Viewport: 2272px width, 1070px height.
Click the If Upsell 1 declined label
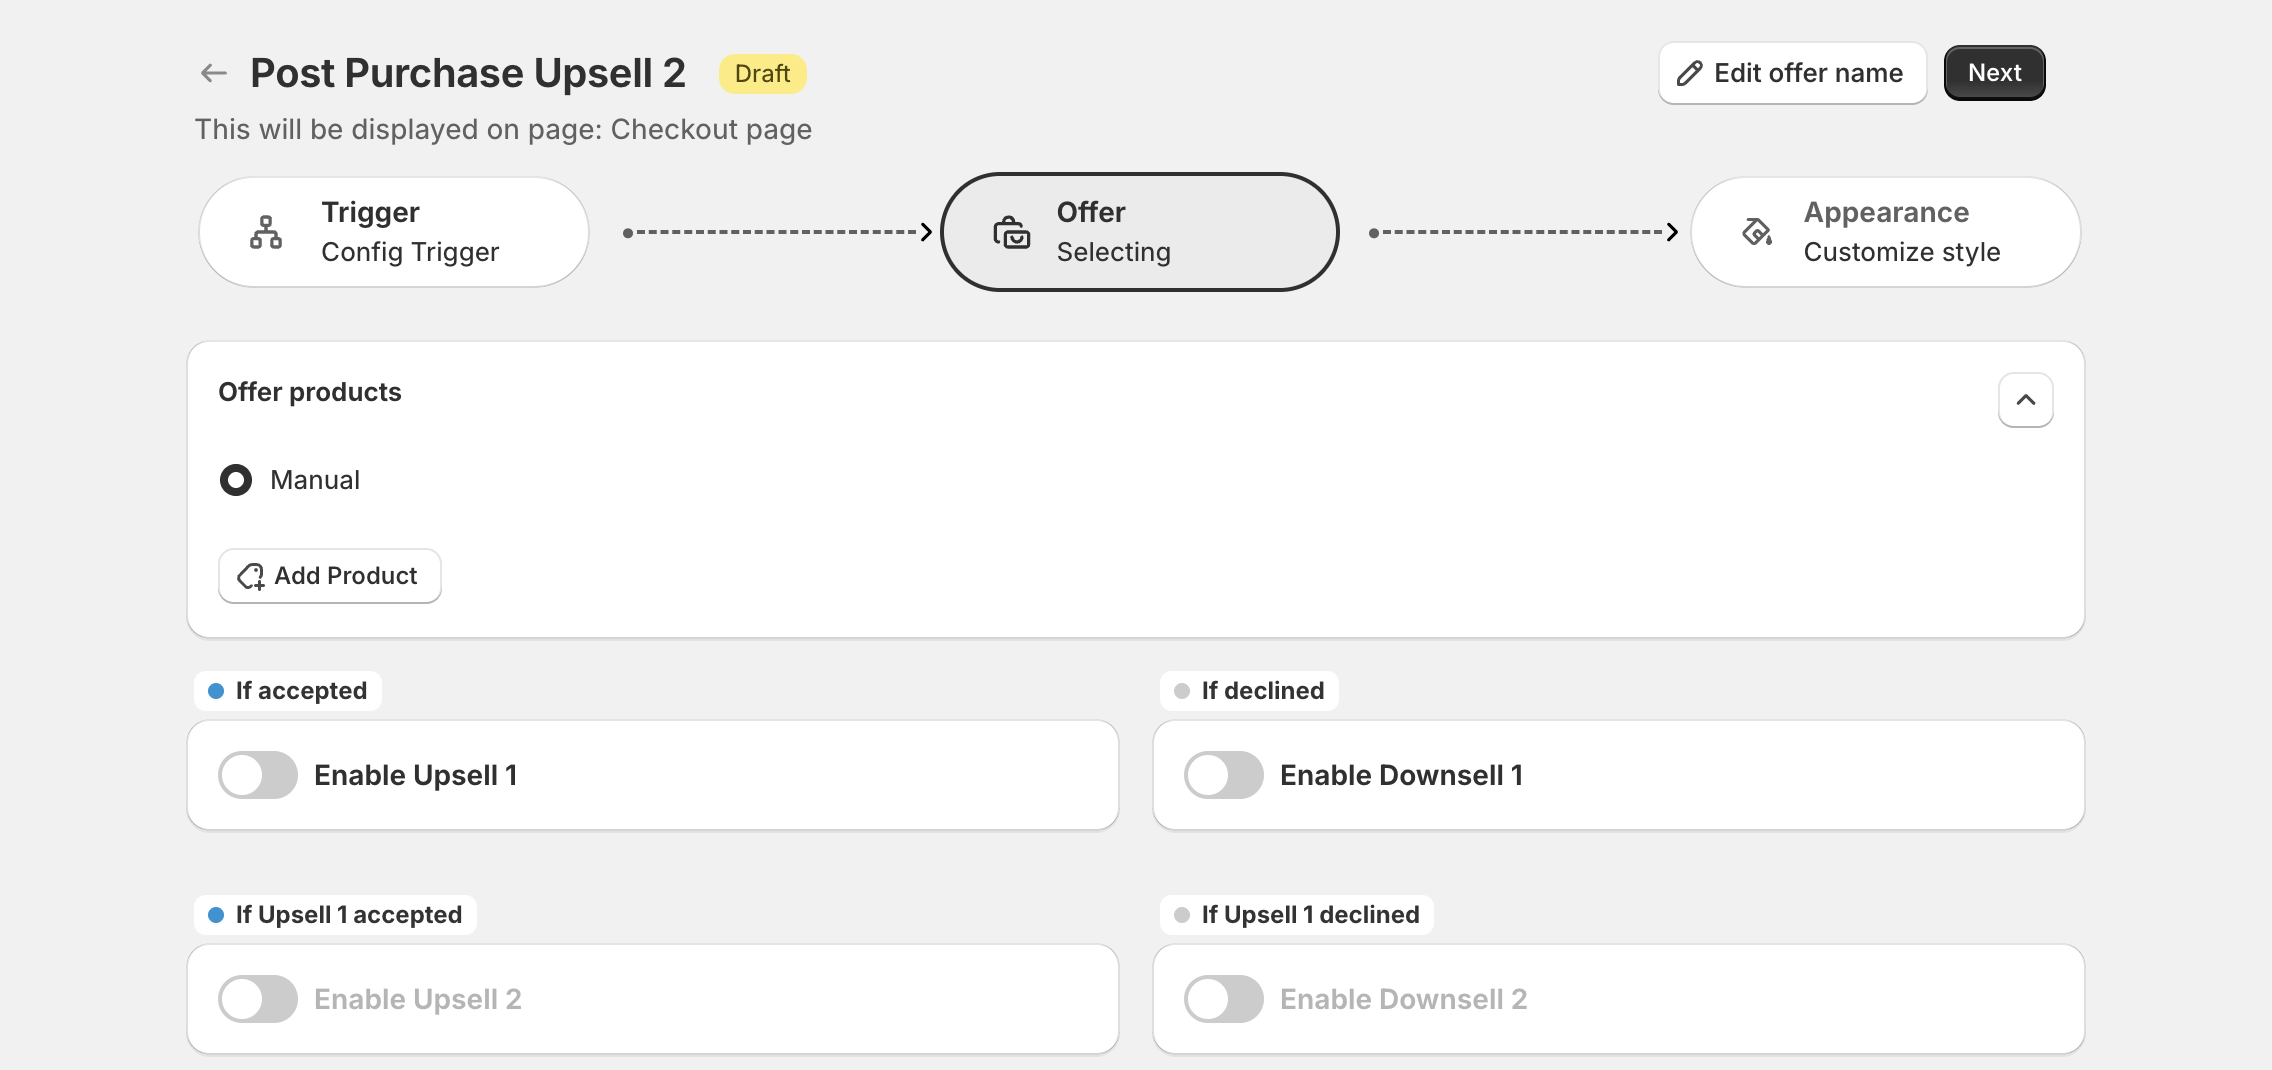(x=1297, y=915)
